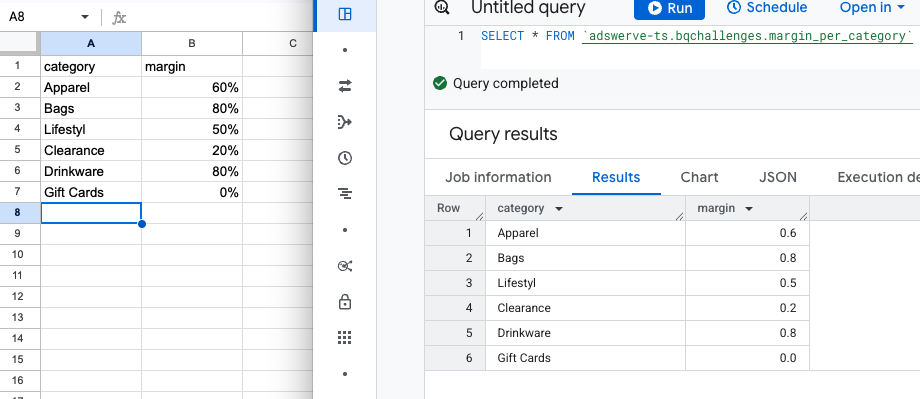Switch to the Chart tab
This screenshot has width=920, height=399.
pyautogui.click(x=699, y=177)
